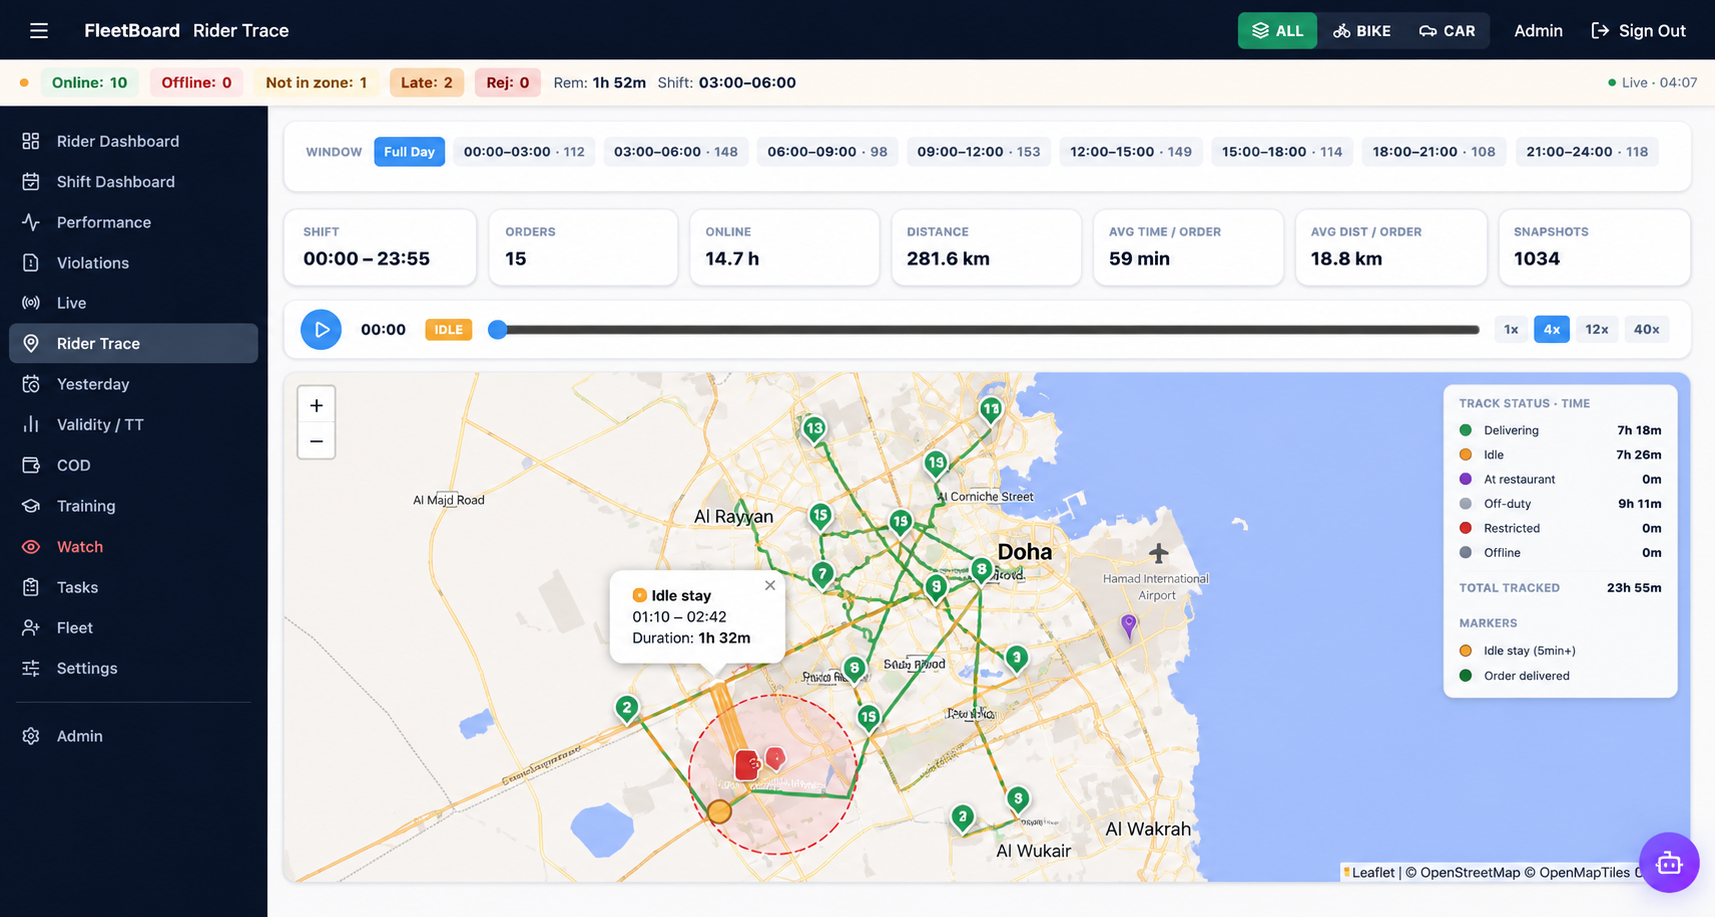Click the Not in zone: 1 badge
Image resolution: width=1715 pixels, height=917 pixels.
316,83
